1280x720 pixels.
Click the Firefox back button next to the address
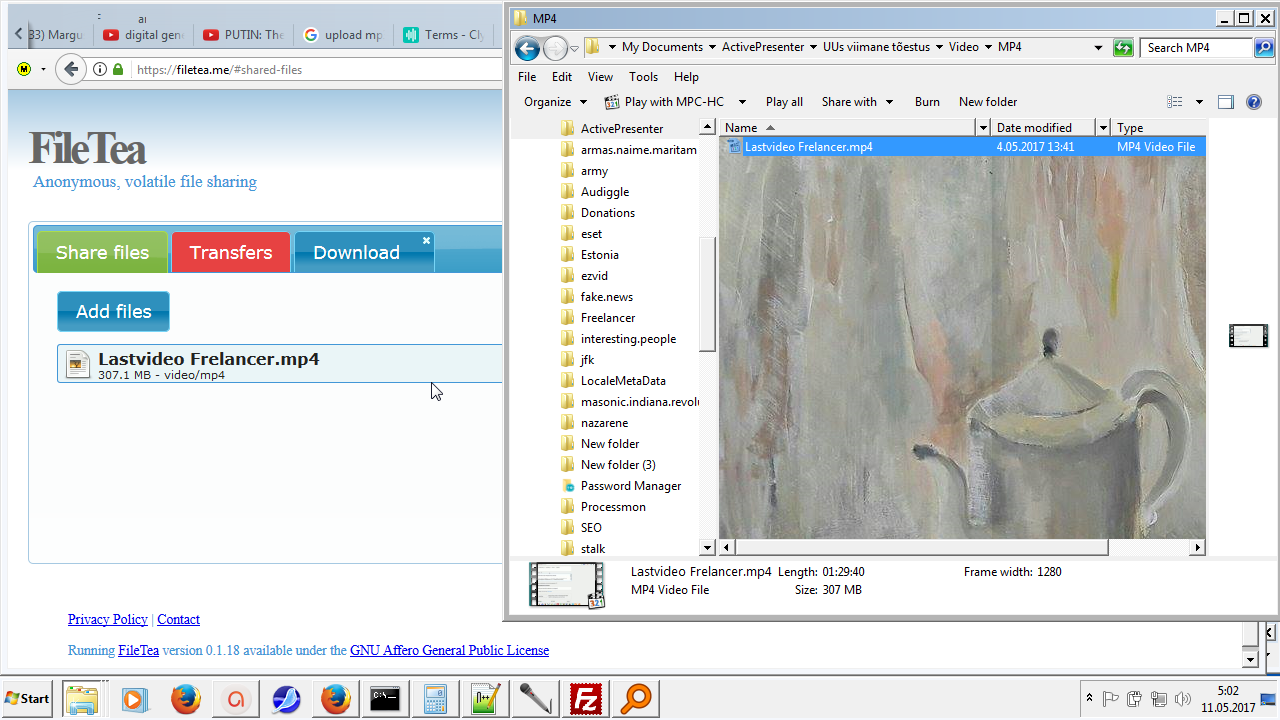point(70,69)
